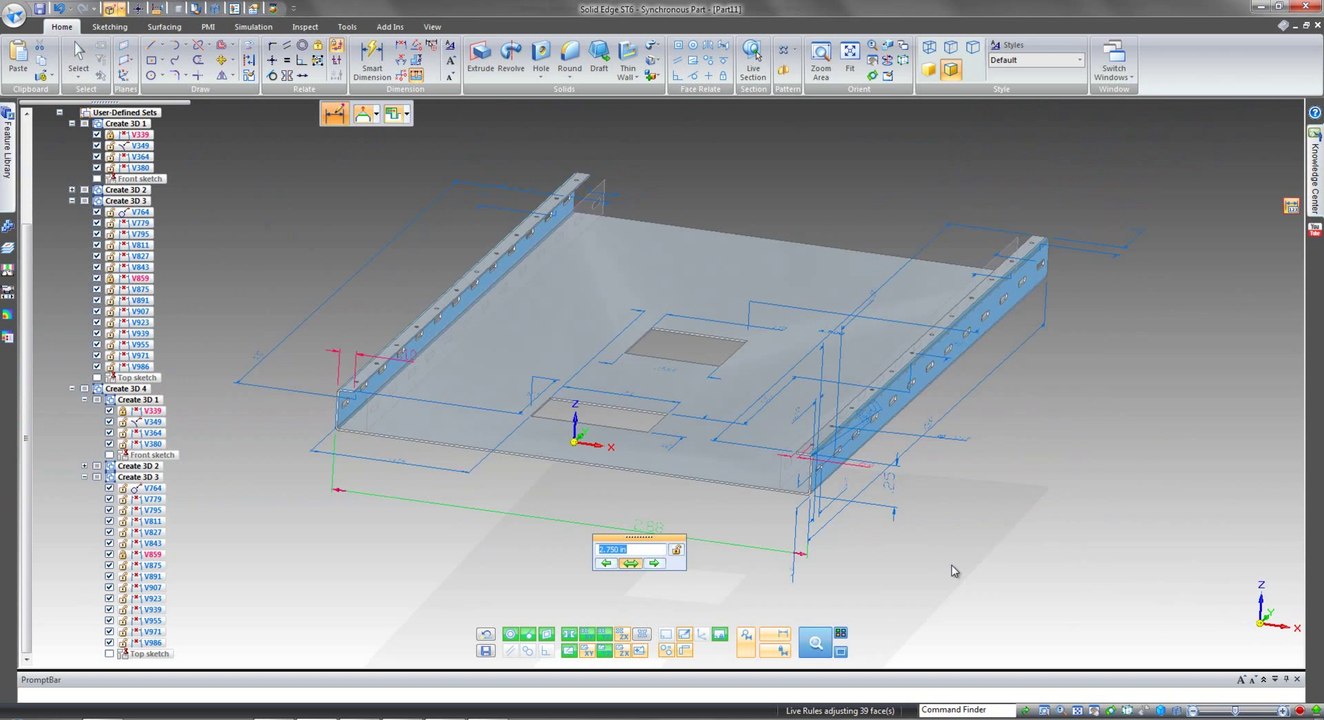Open the PMI ribbon tab

(x=208, y=27)
